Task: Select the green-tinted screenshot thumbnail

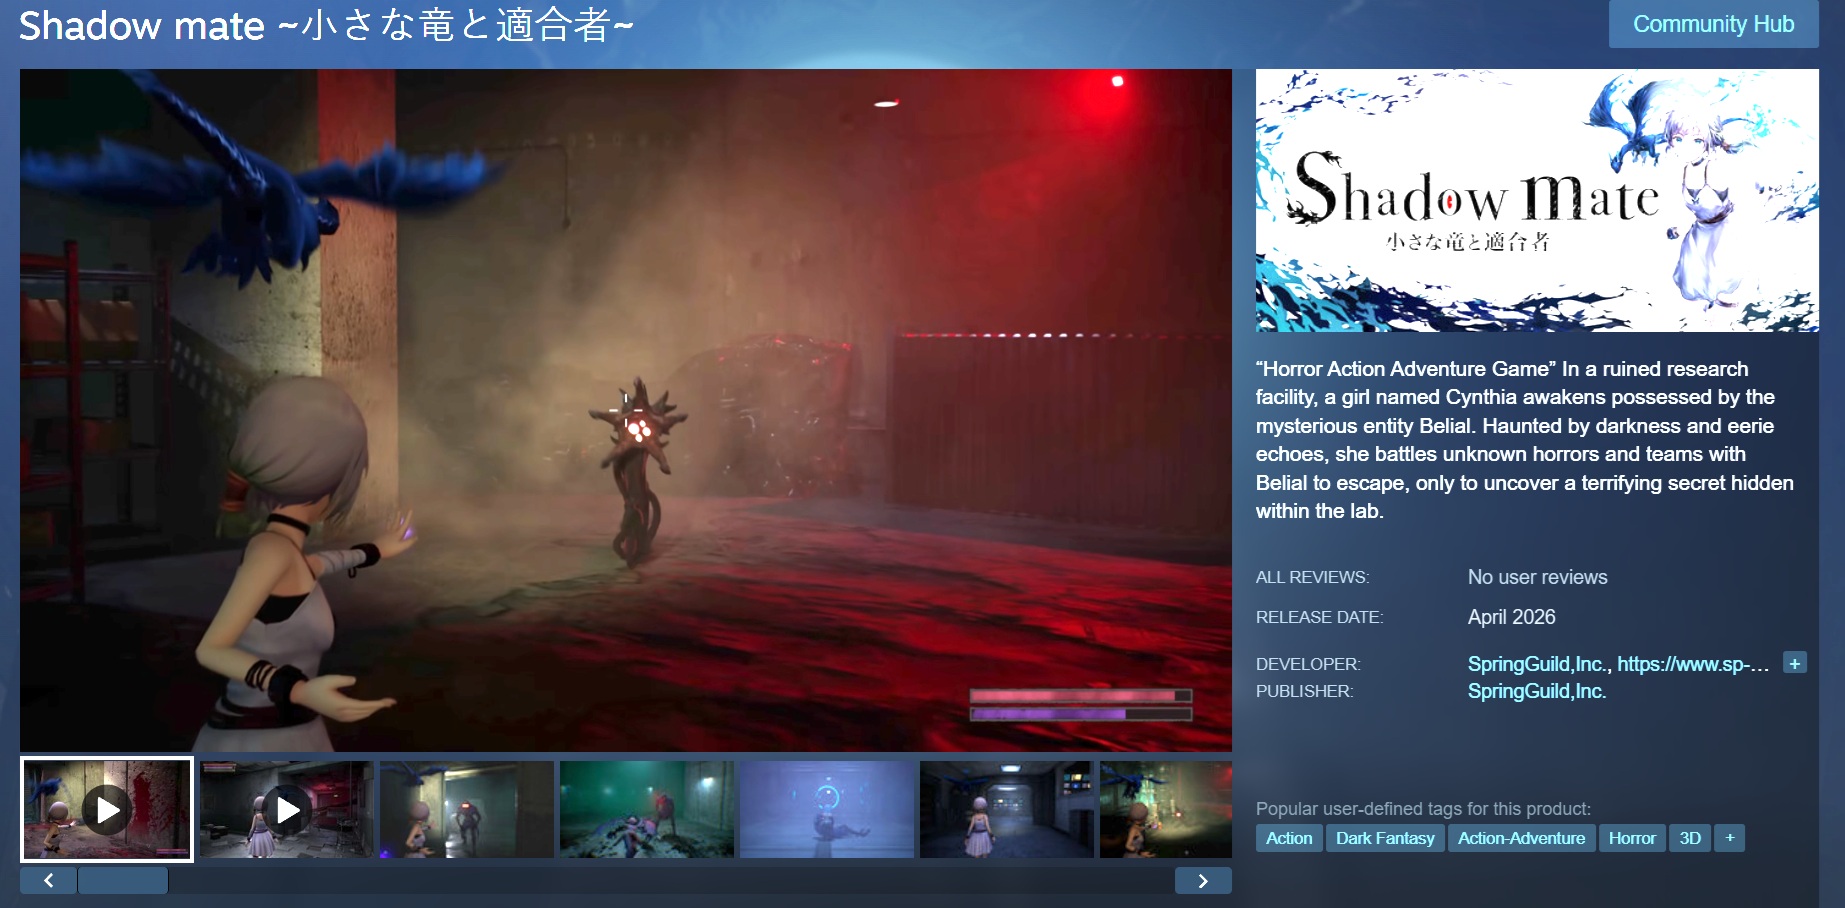Action: point(647,809)
